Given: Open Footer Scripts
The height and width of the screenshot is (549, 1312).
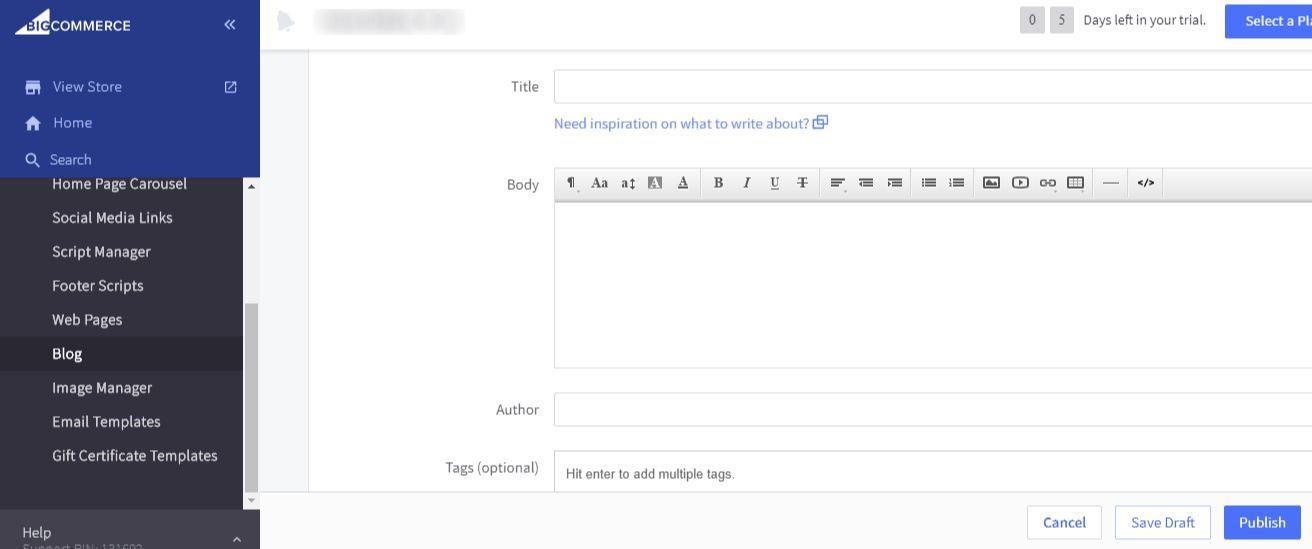Looking at the screenshot, I should click(x=98, y=286).
